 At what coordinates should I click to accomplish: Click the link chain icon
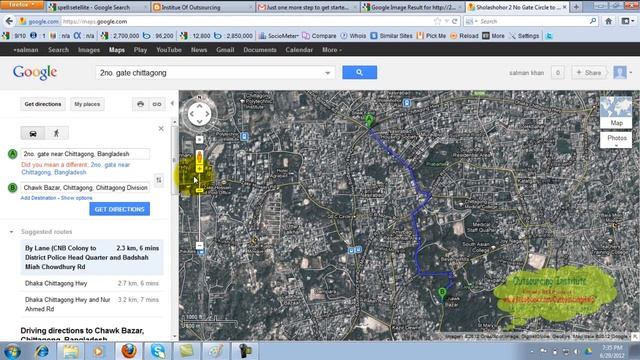coord(157,104)
